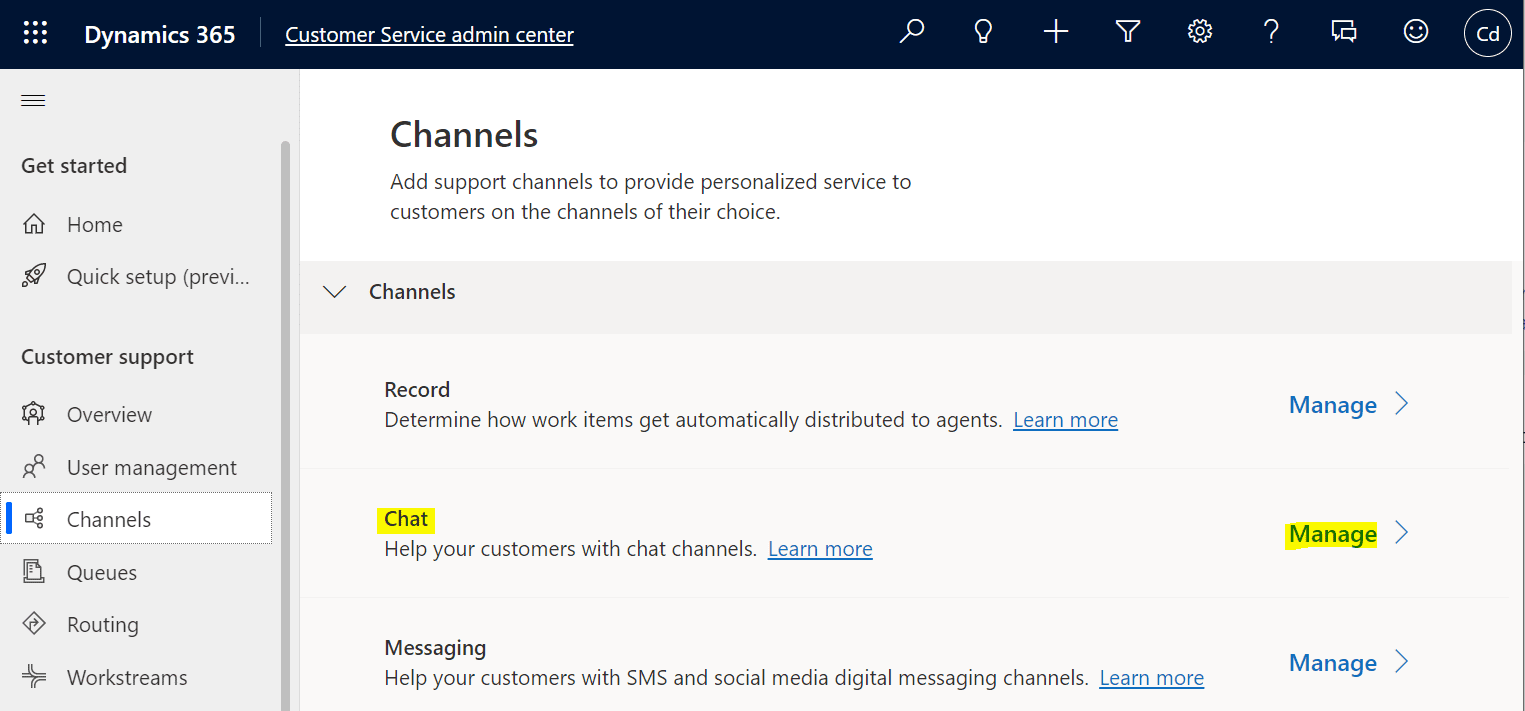Click the Overview sidebar icon
This screenshot has height=711, width=1525.
pyautogui.click(x=34, y=414)
